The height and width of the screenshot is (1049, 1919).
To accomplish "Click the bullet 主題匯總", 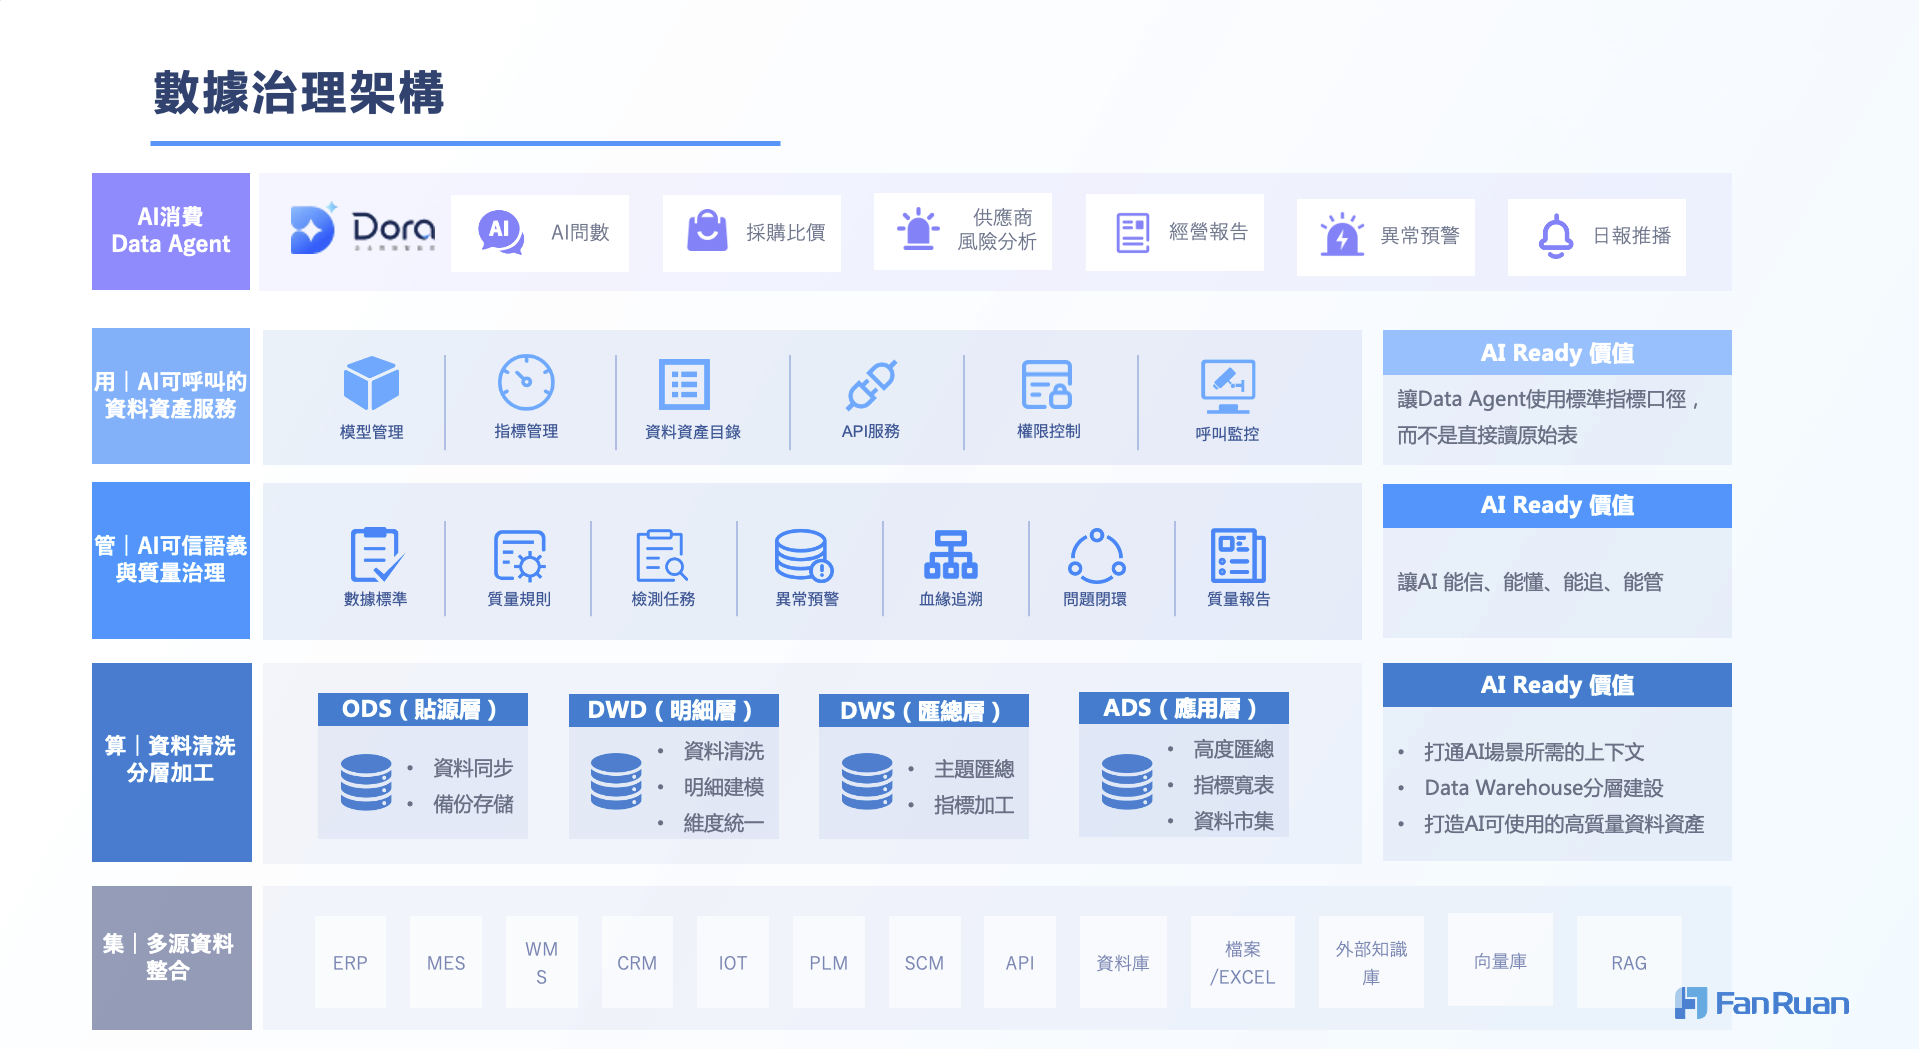I will pos(974,769).
